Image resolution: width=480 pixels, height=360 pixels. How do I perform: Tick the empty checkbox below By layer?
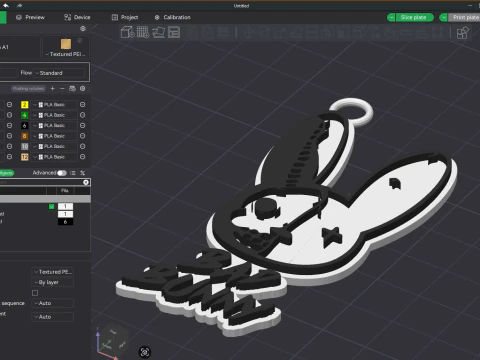click(35, 293)
